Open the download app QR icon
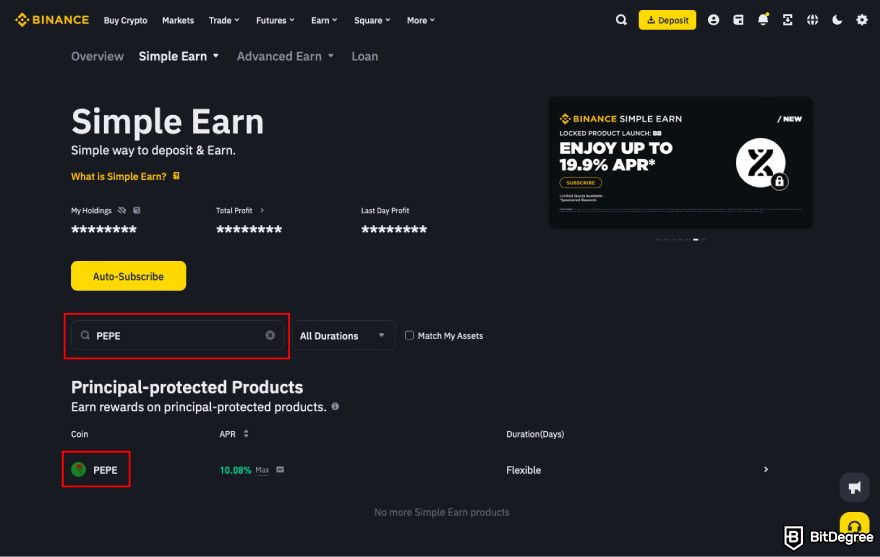 tap(787, 20)
